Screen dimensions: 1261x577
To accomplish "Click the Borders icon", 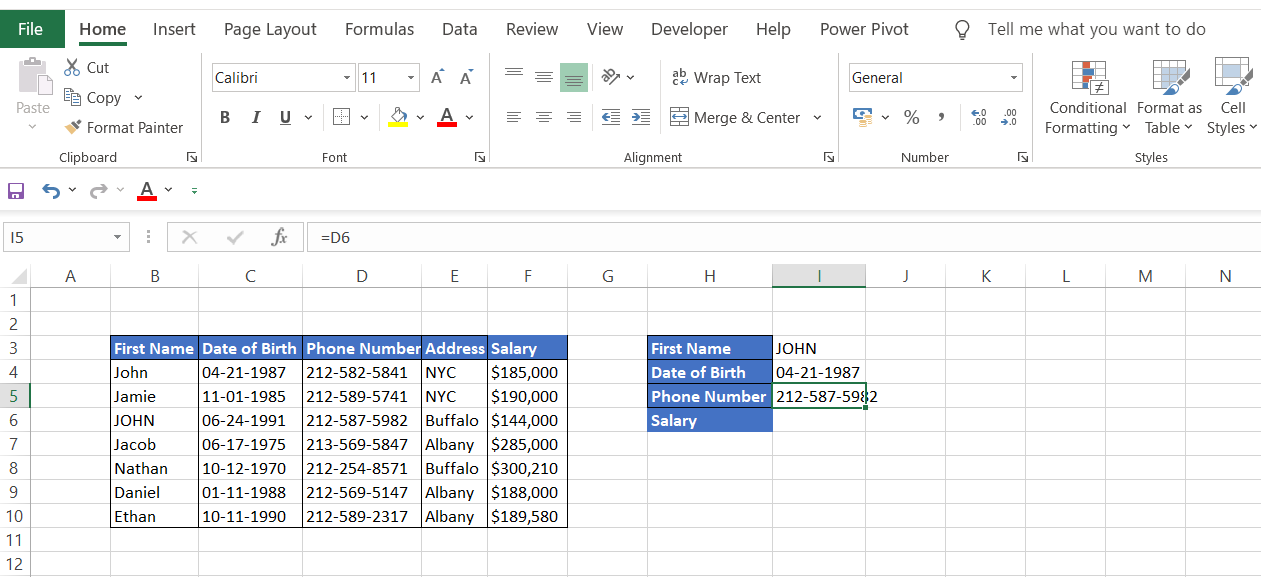I will [341, 118].
